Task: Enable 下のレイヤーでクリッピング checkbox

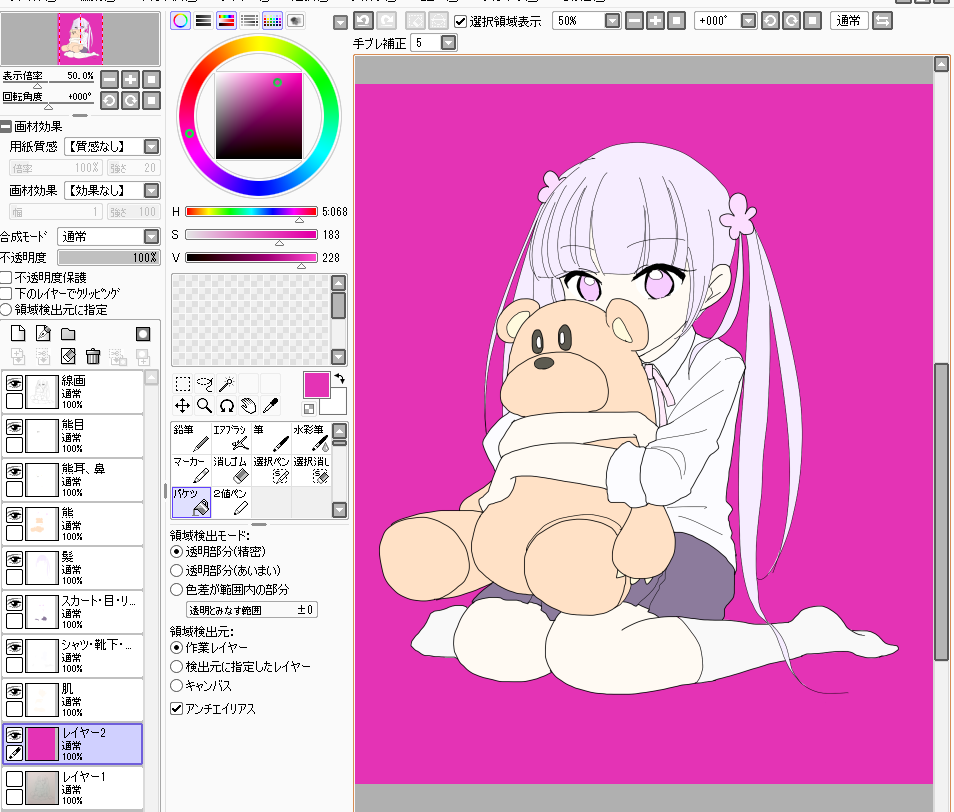Action: (x=6, y=294)
